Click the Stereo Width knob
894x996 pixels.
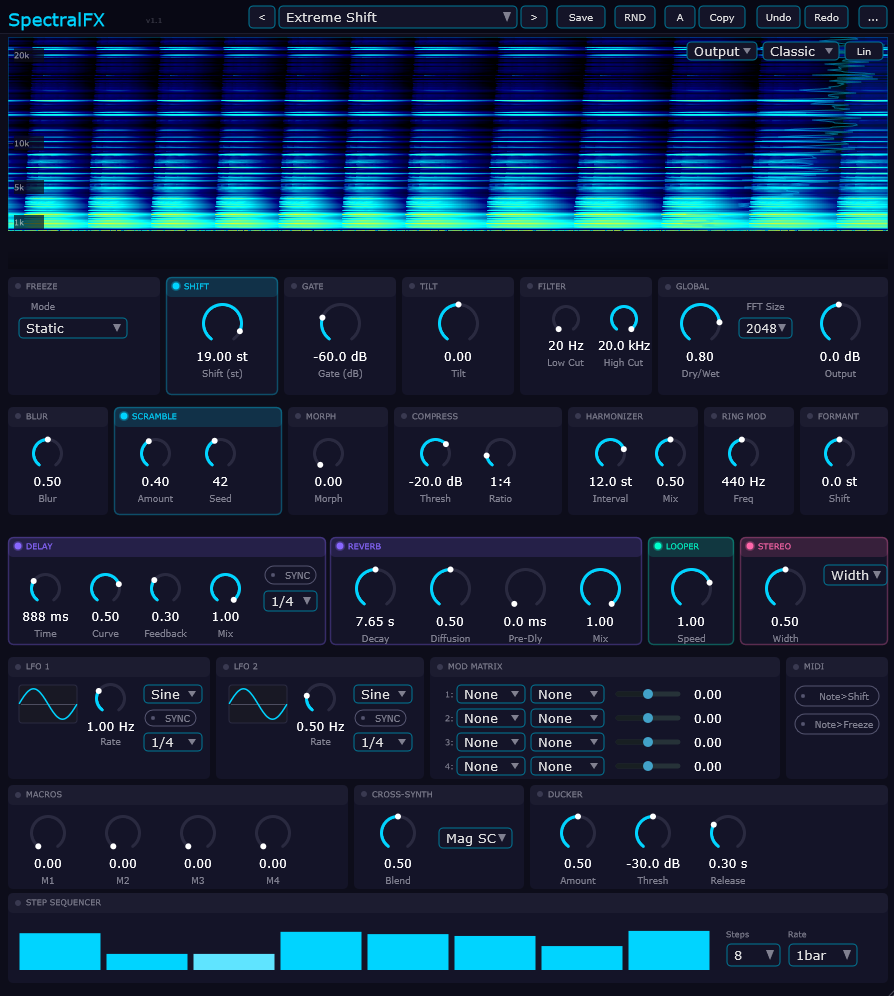[x=785, y=588]
